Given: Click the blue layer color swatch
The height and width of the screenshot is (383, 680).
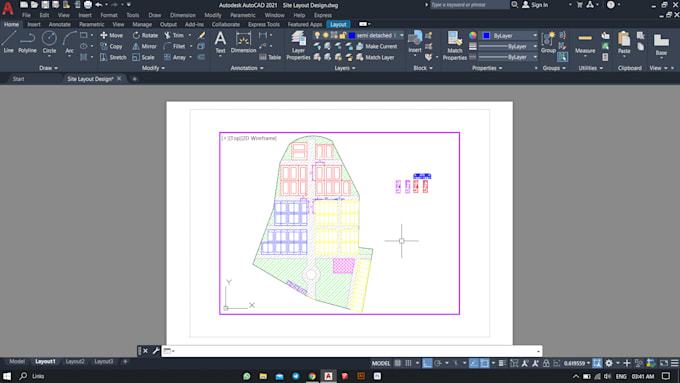Looking at the screenshot, I should point(352,35).
